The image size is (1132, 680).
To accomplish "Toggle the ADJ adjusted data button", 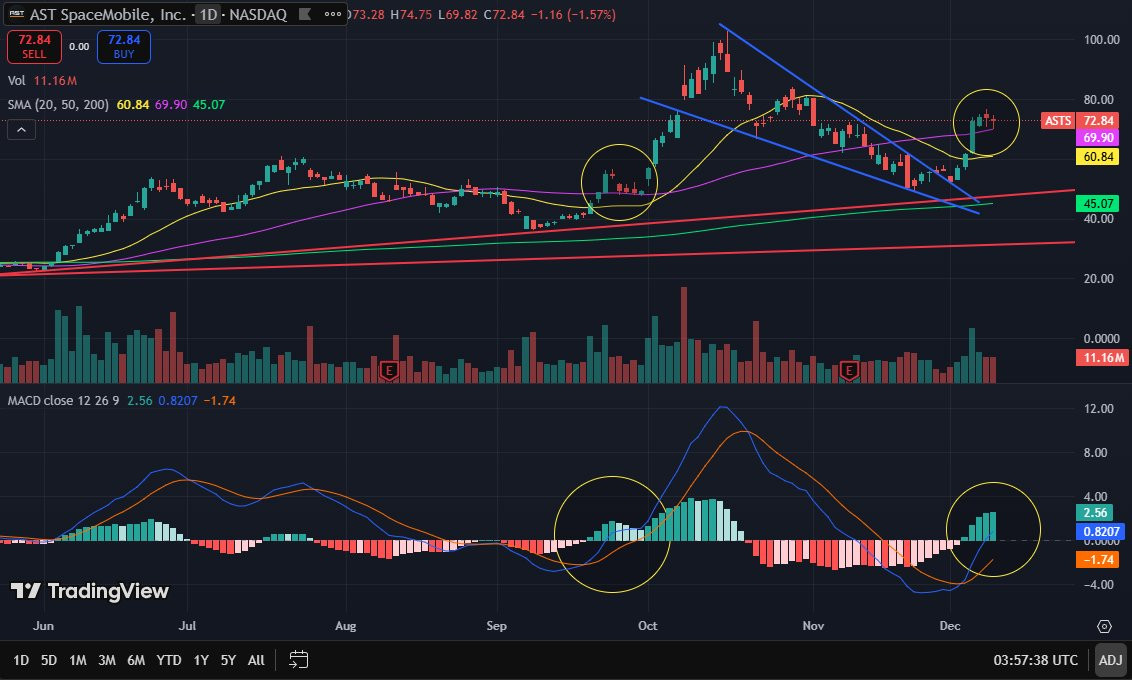I will click(x=1110, y=660).
